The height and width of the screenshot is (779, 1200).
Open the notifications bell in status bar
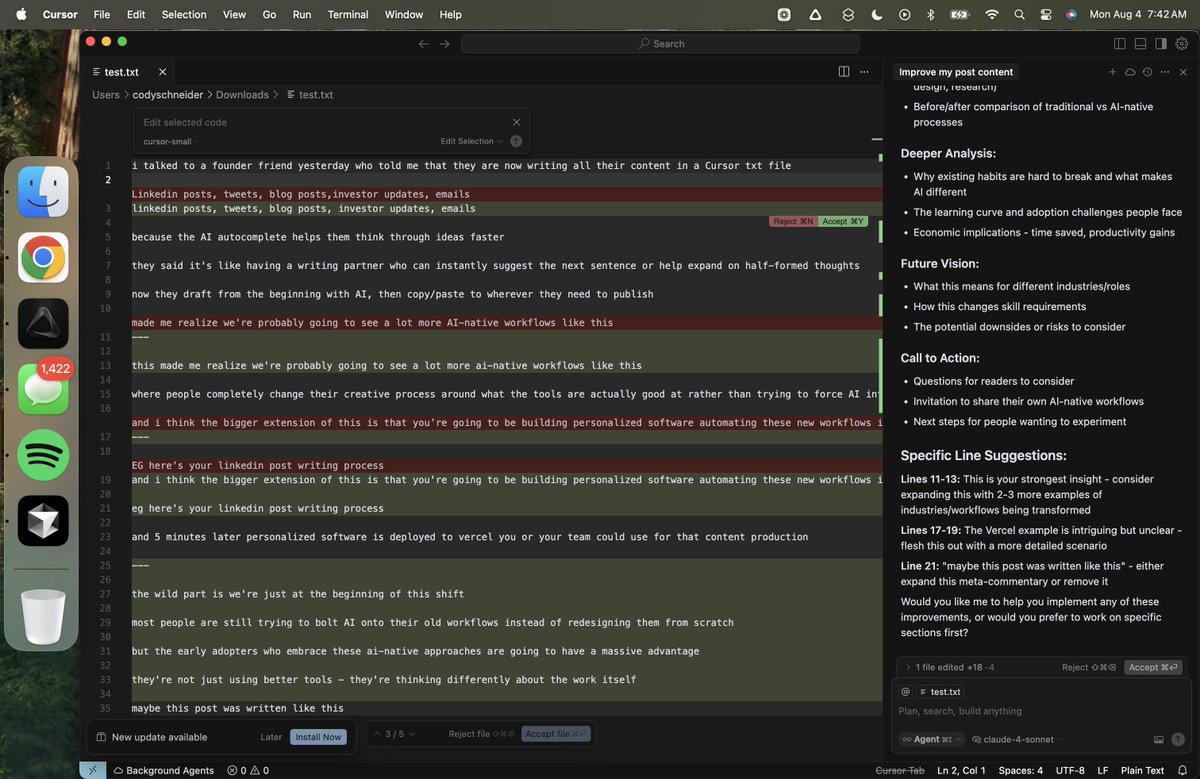coord(1182,771)
